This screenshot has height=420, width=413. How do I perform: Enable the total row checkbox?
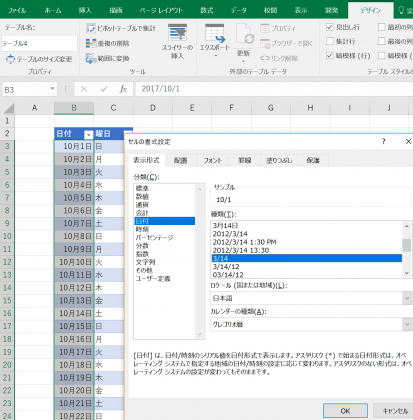tap(329, 41)
